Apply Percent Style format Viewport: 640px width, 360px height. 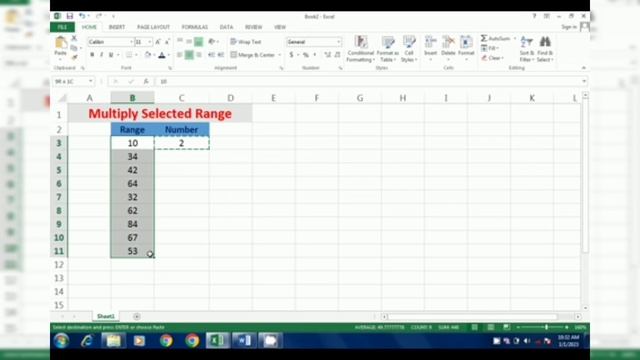tap(305, 55)
